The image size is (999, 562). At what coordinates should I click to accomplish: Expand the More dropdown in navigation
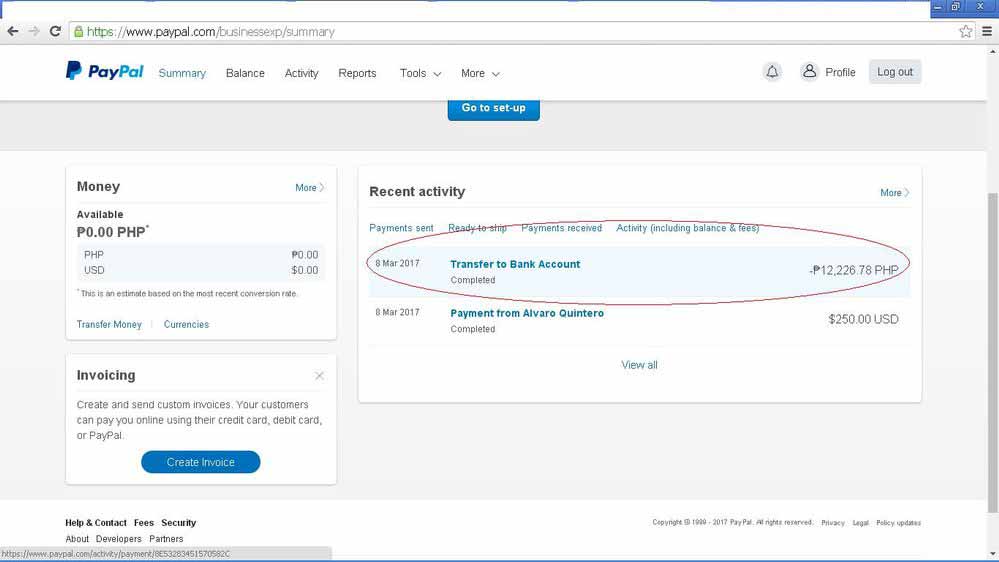click(480, 73)
